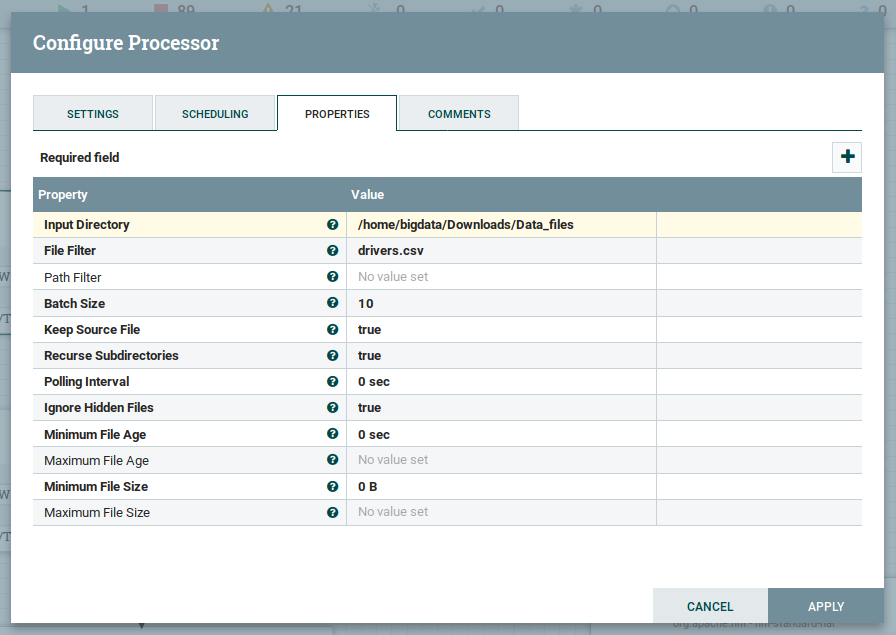Click help icon for Maximum File Size

(333, 512)
